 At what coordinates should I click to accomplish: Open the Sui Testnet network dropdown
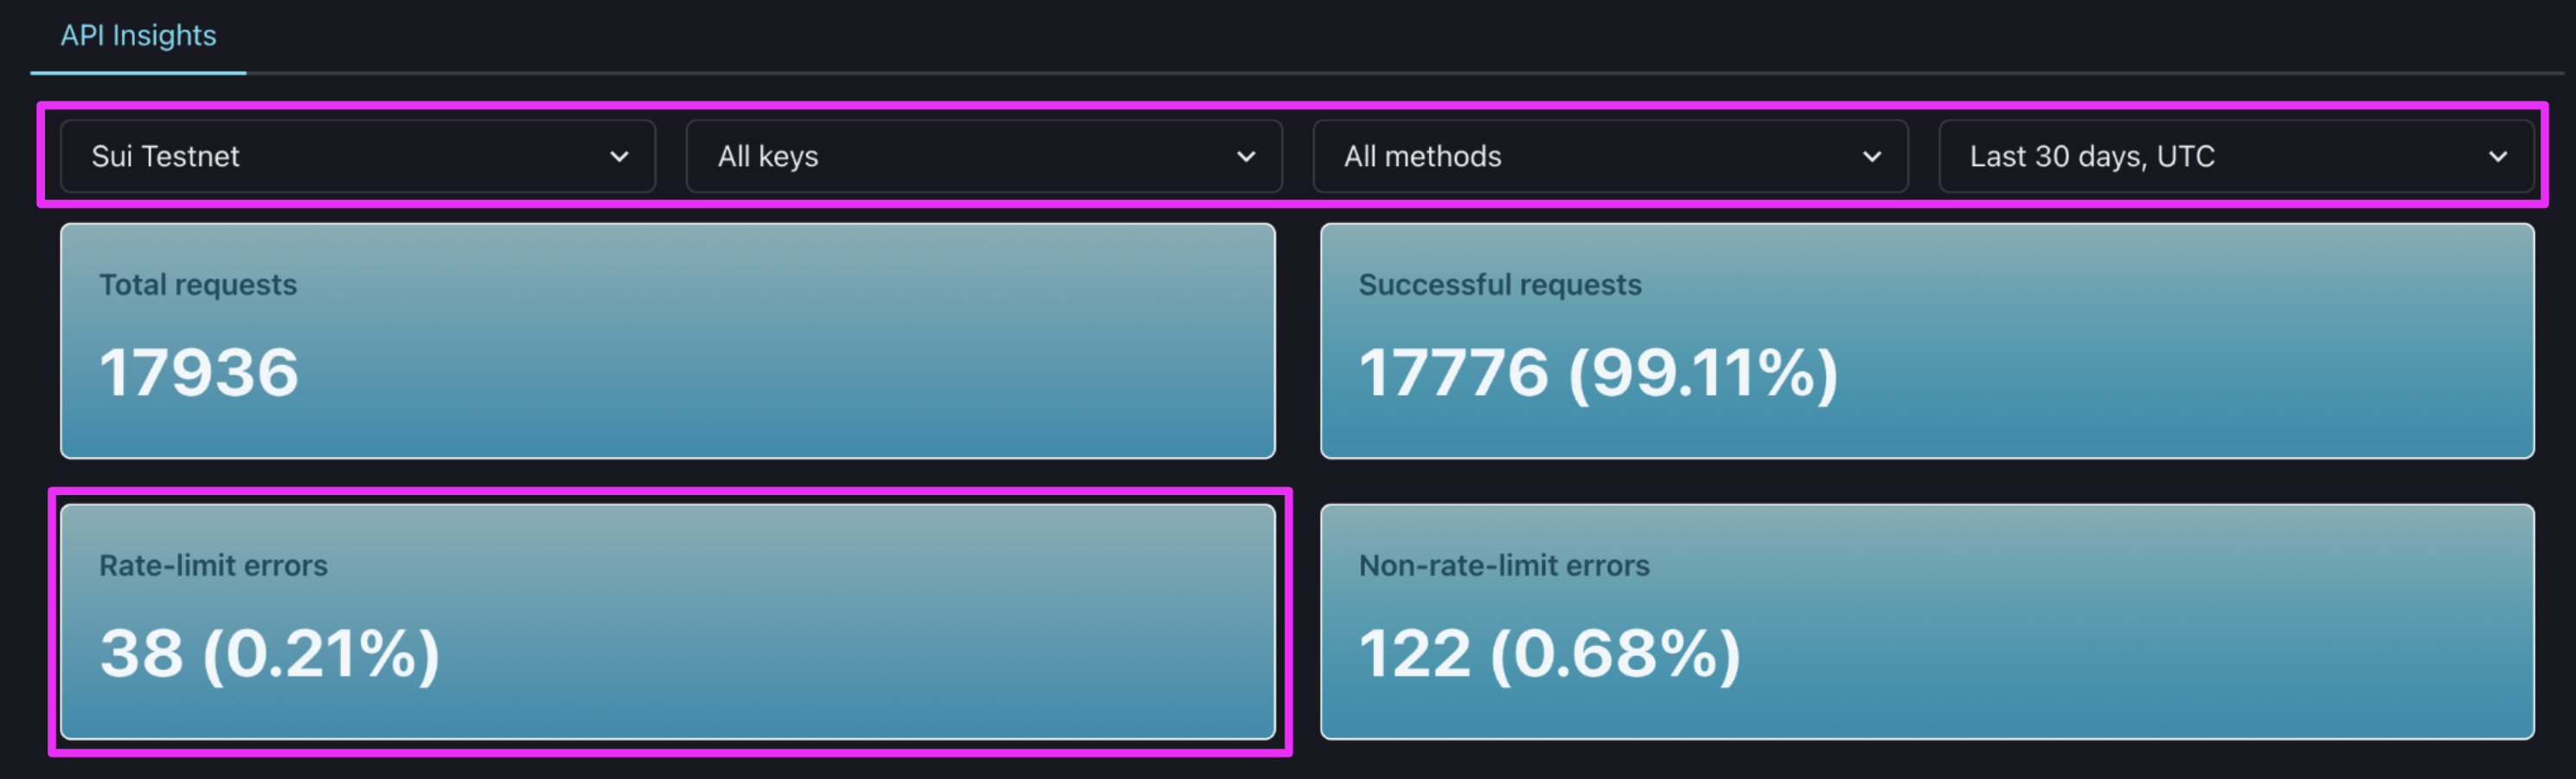pos(358,156)
